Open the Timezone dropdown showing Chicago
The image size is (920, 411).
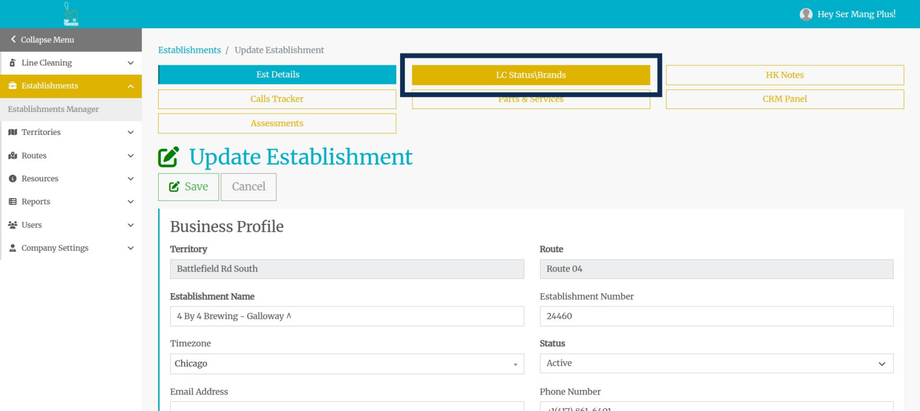pyautogui.click(x=347, y=363)
